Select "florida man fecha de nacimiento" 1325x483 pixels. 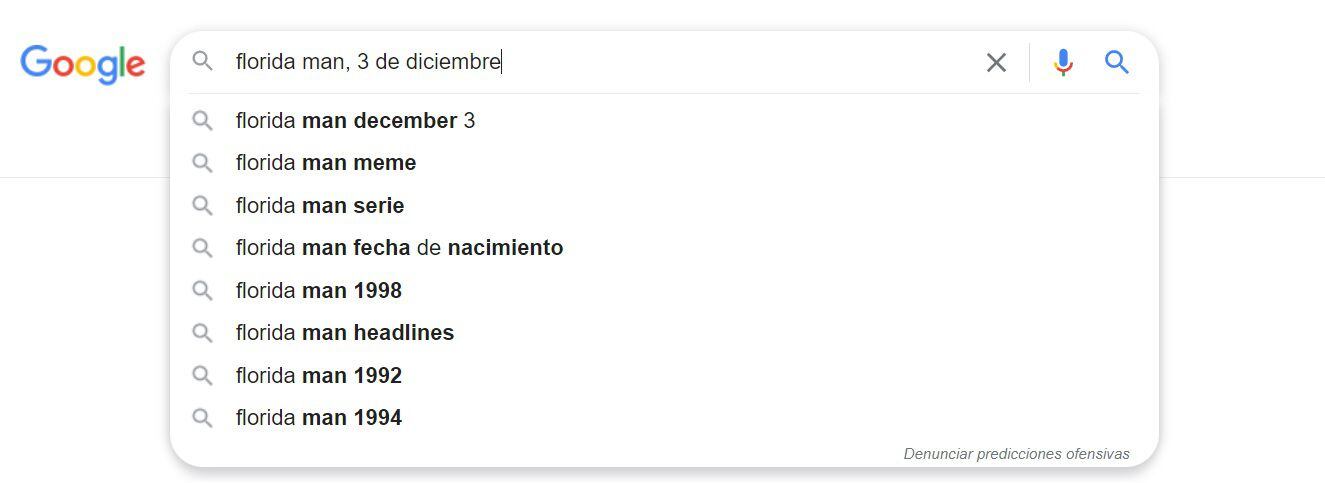point(399,248)
